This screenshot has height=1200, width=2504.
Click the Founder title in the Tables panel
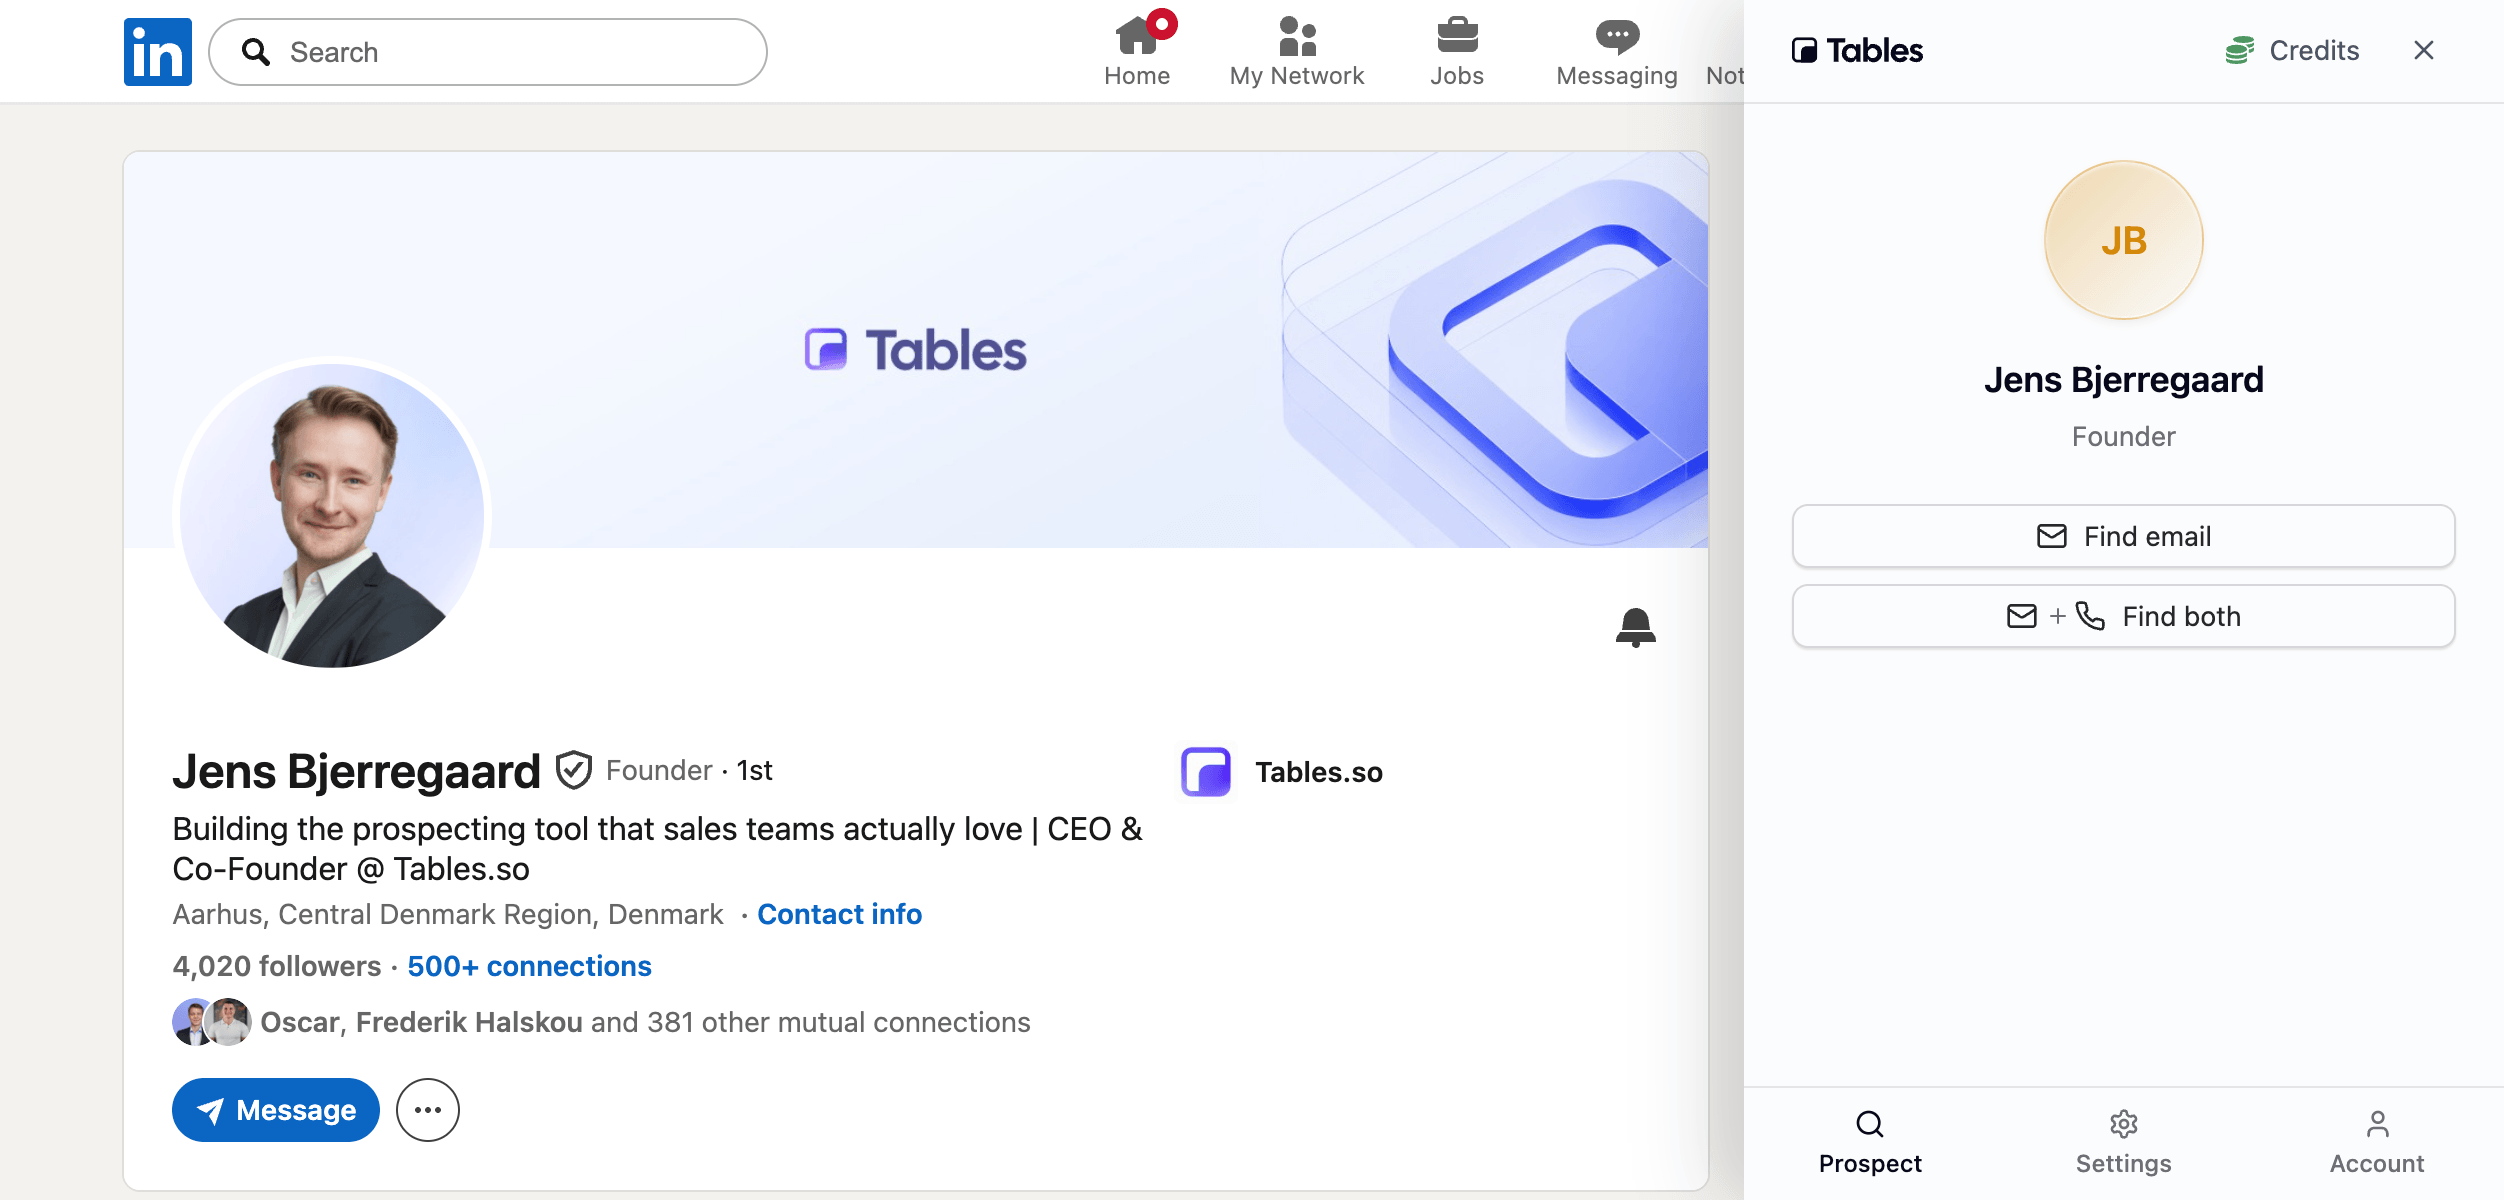[x=2124, y=437]
